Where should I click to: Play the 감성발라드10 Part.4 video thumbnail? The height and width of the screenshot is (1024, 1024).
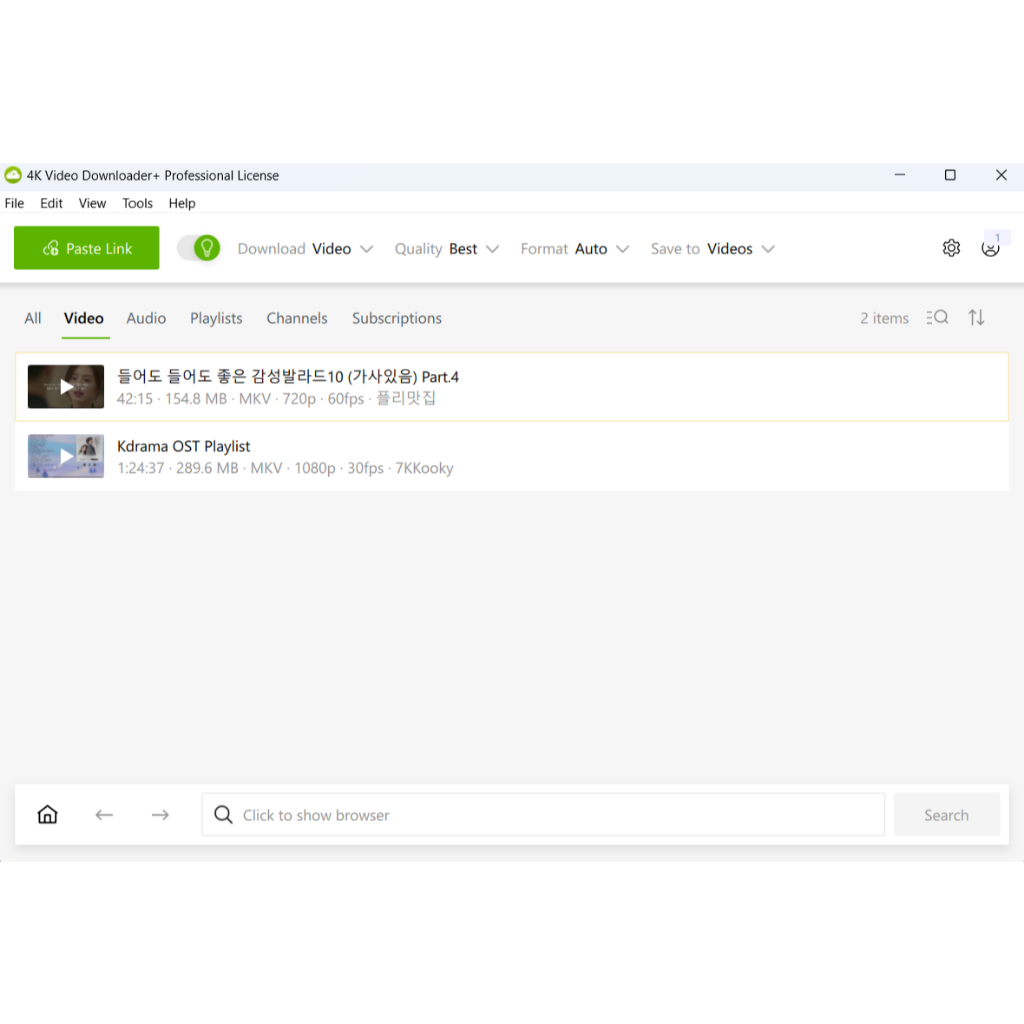click(66, 387)
